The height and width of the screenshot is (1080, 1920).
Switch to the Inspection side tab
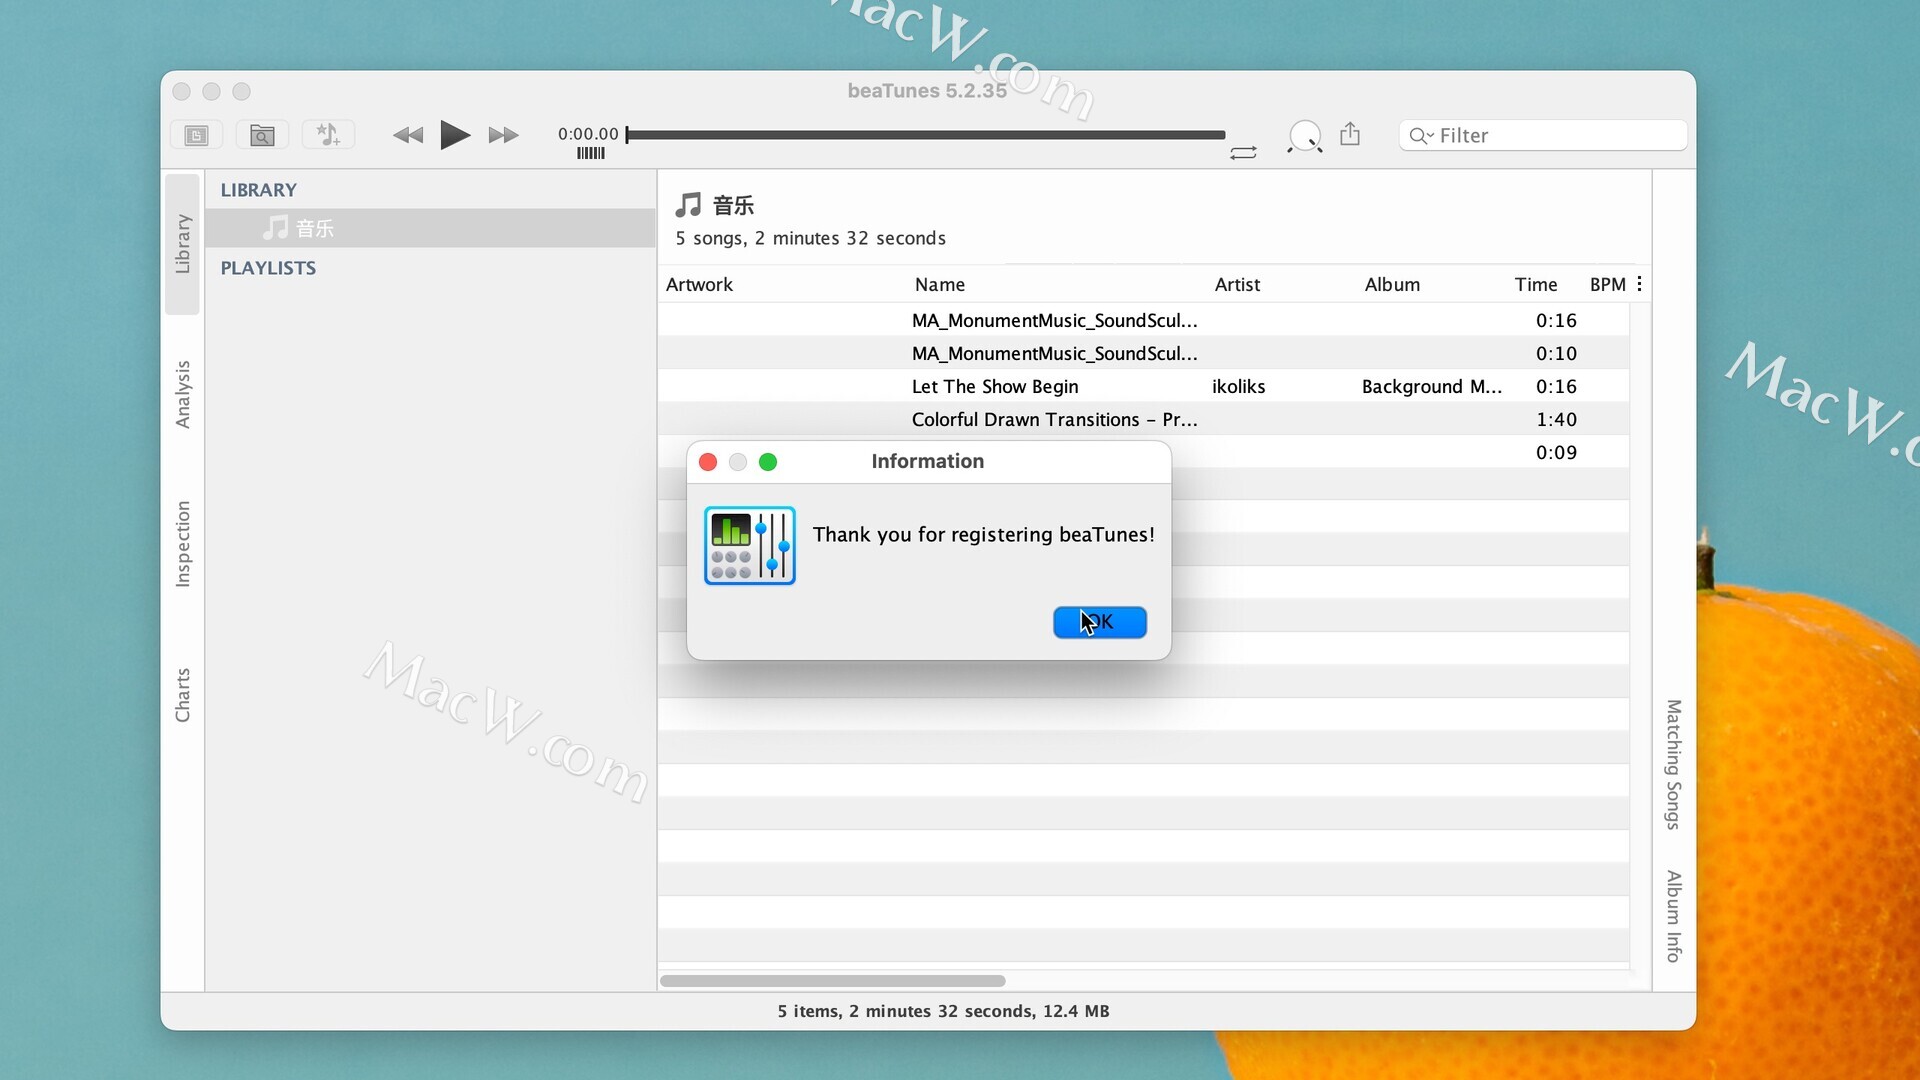tap(182, 543)
